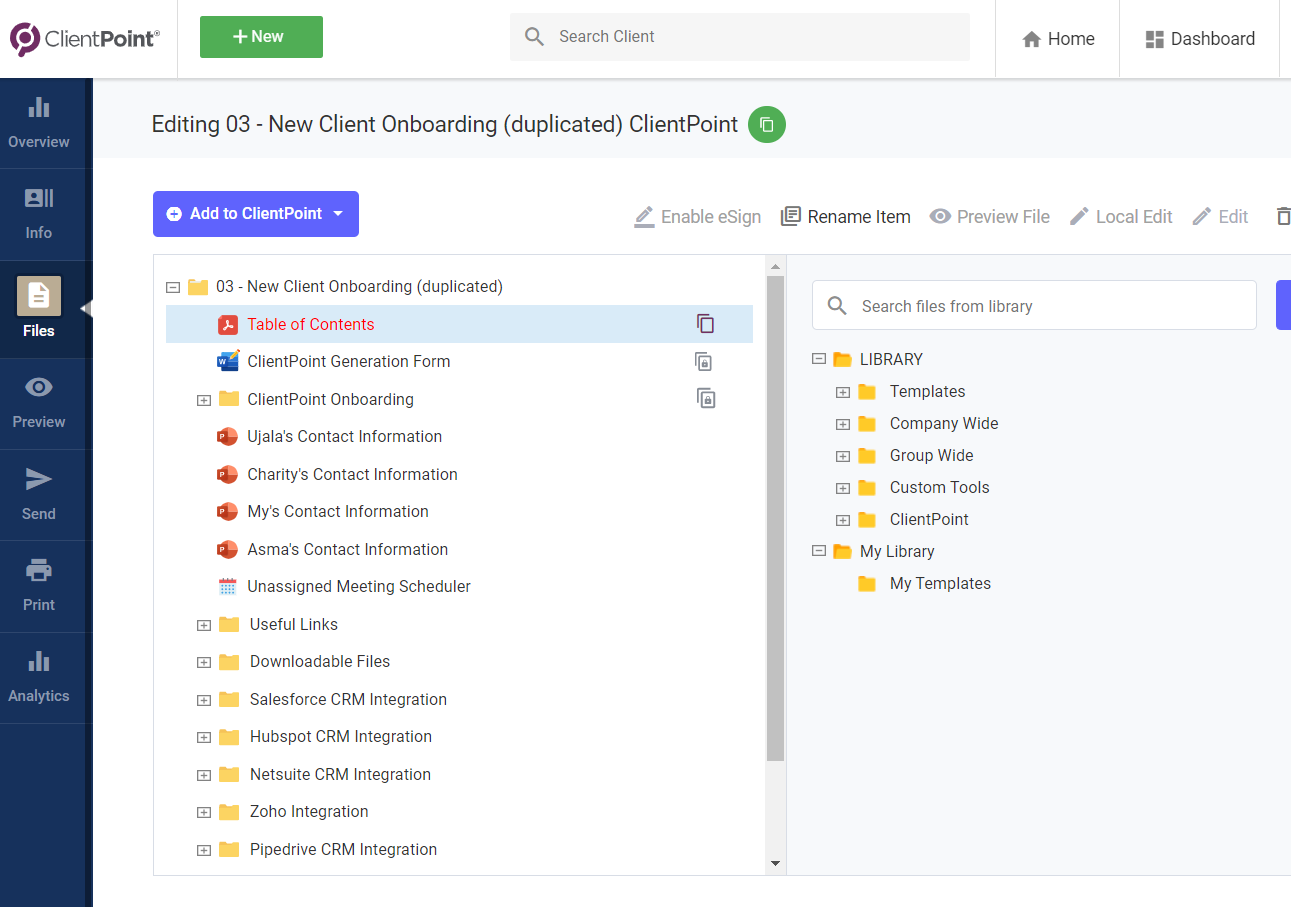The height and width of the screenshot is (907, 1291).
Task: Click Rename Item in the toolbar
Action: (845, 216)
